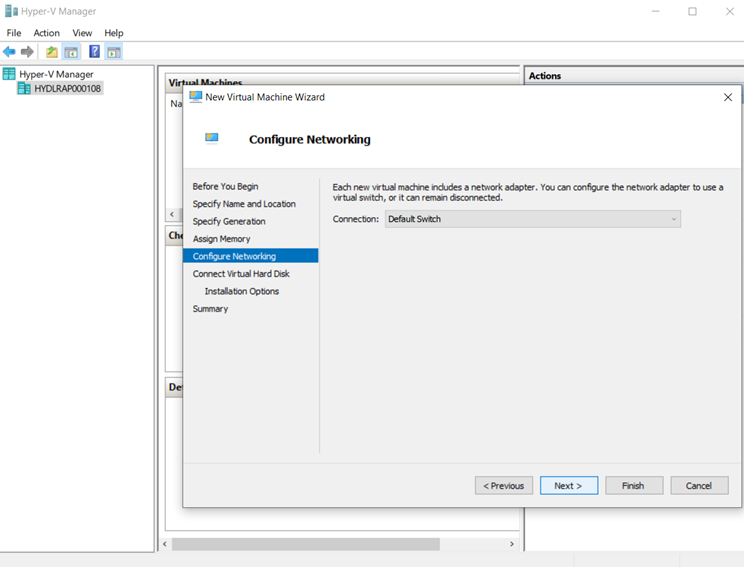The image size is (744, 567).
Task: Click the Up one level folder icon
Action: (x=52, y=52)
